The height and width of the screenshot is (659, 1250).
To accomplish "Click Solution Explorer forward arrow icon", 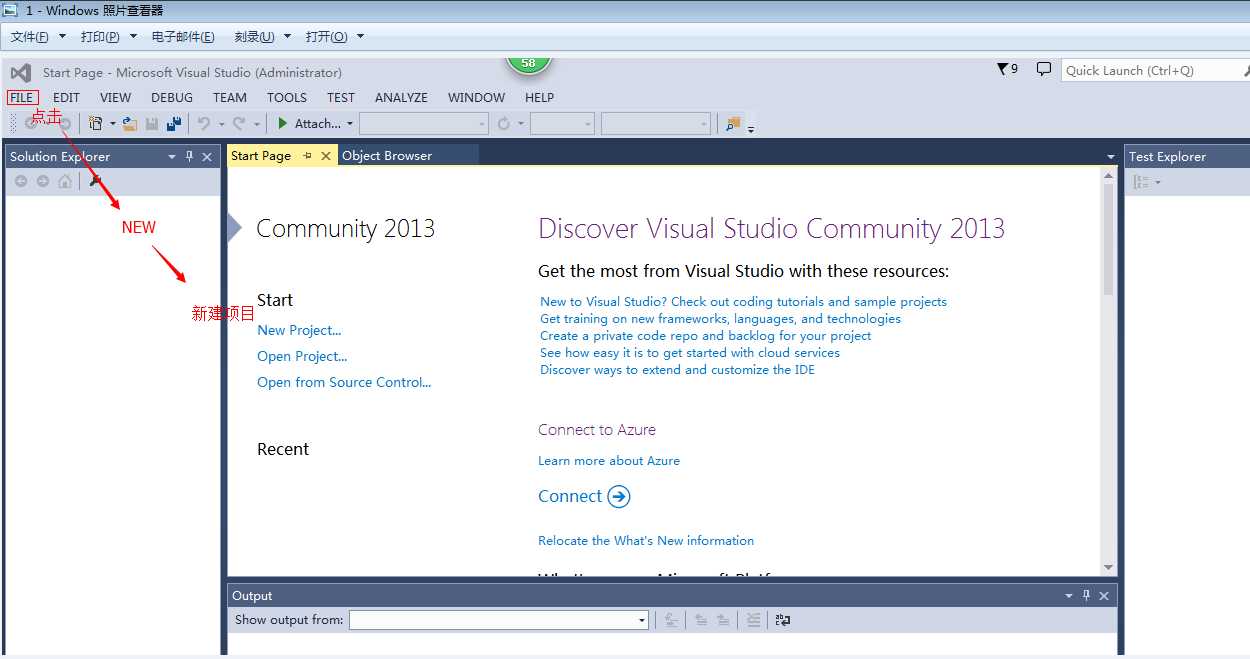I will pyautogui.click(x=43, y=181).
